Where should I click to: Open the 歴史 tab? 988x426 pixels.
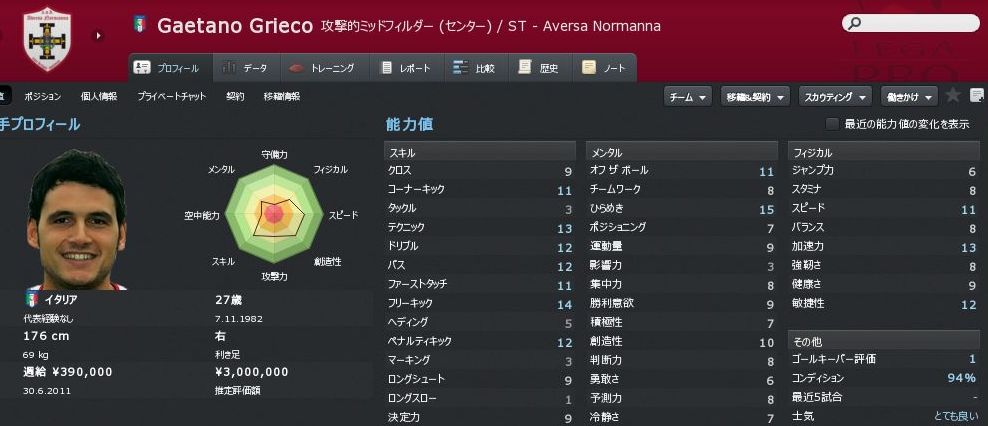pyautogui.click(x=539, y=68)
